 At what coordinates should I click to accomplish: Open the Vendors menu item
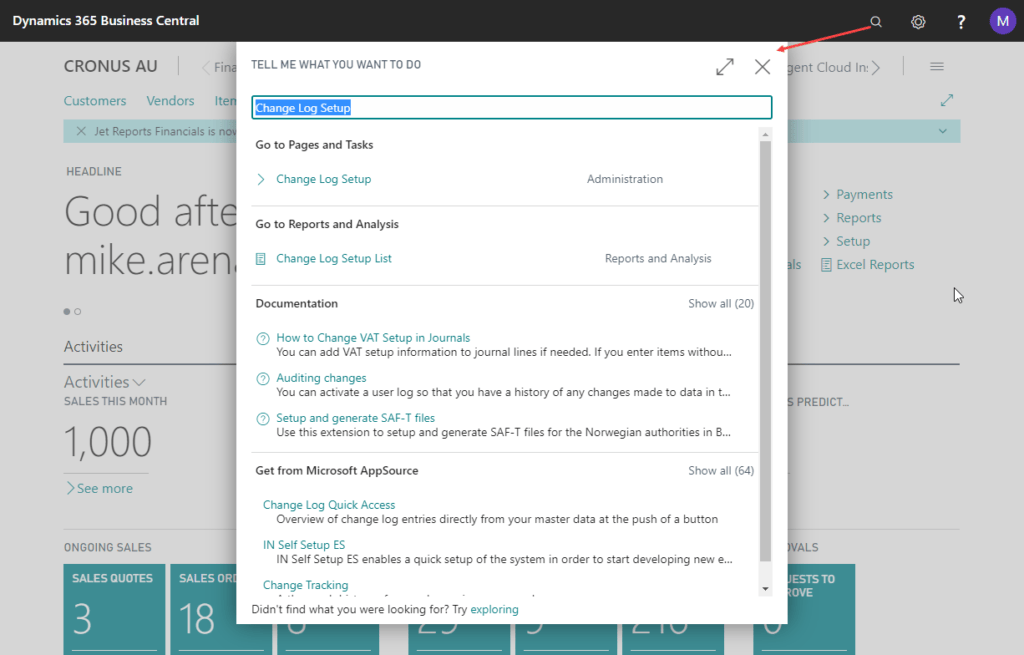pyautogui.click(x=170, y=101)
